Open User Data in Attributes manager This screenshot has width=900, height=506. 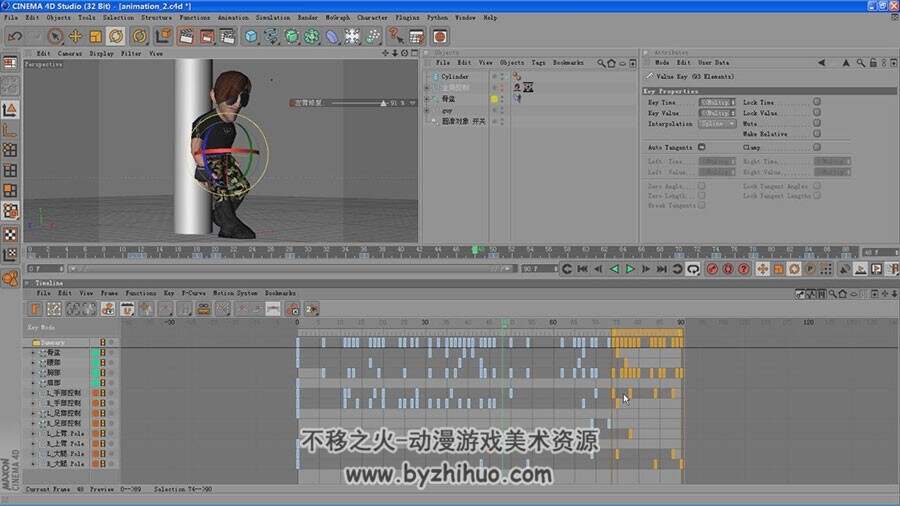tap(713, 63)
